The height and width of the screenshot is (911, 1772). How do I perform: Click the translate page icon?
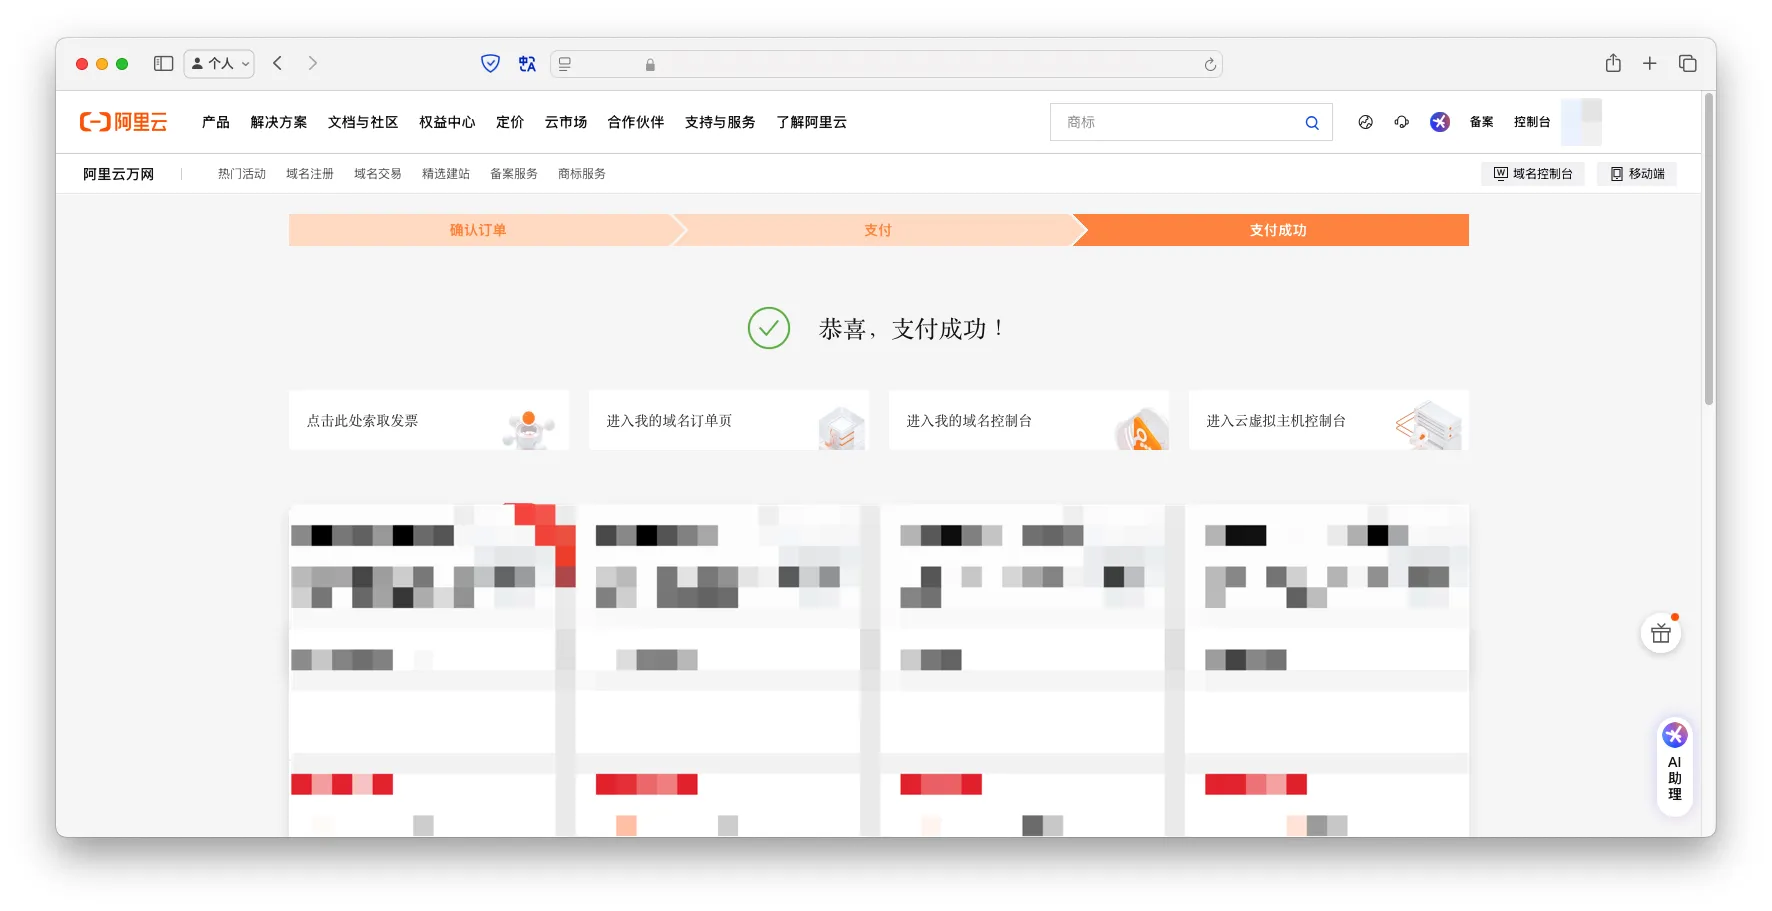point(527,64)
